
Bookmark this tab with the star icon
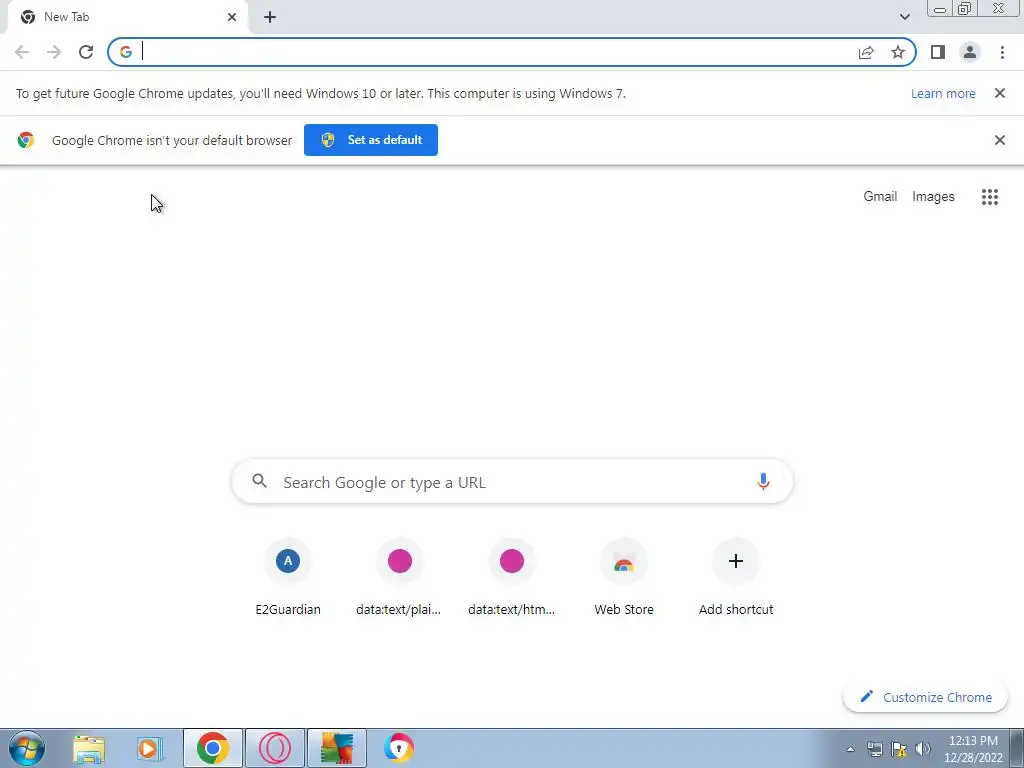[x=898, y=52]
